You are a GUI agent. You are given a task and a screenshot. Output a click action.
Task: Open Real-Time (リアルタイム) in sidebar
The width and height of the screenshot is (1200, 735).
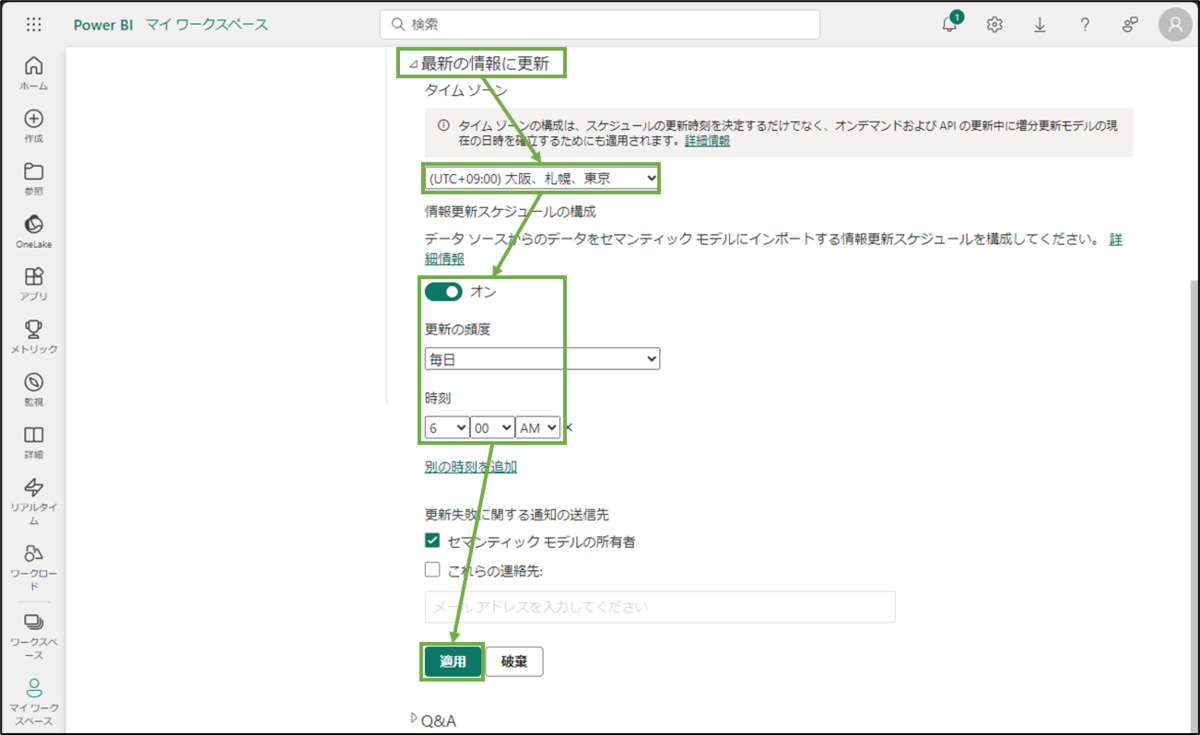33,500
